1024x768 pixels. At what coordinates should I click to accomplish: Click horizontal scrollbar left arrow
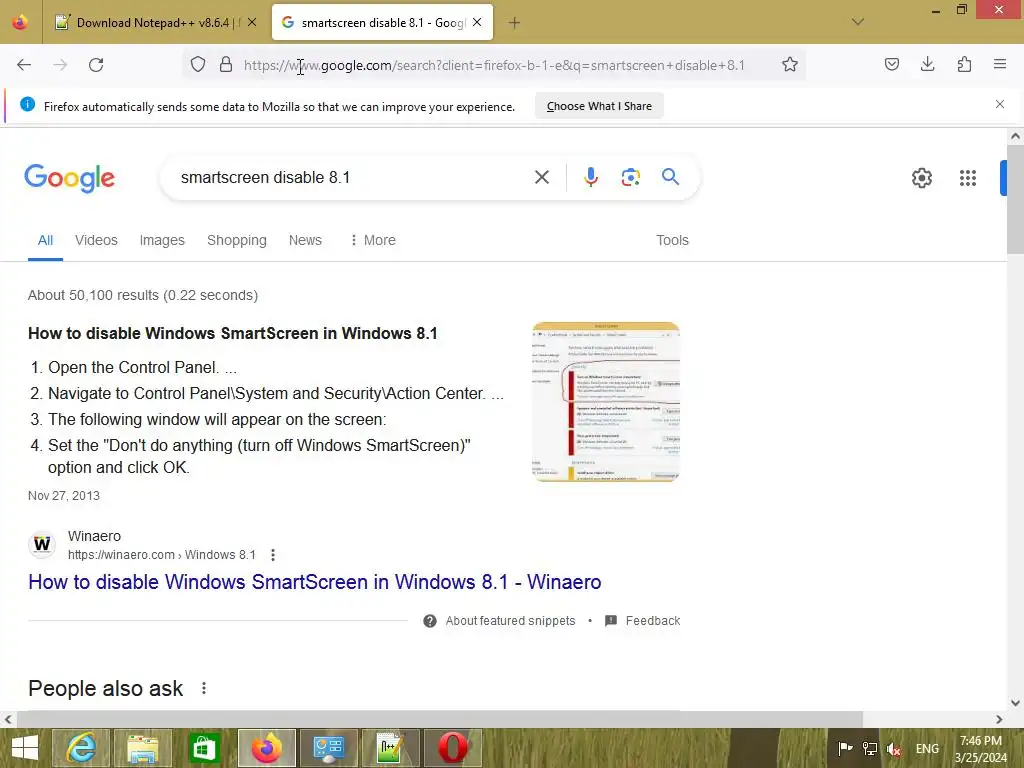pos(8,719)
